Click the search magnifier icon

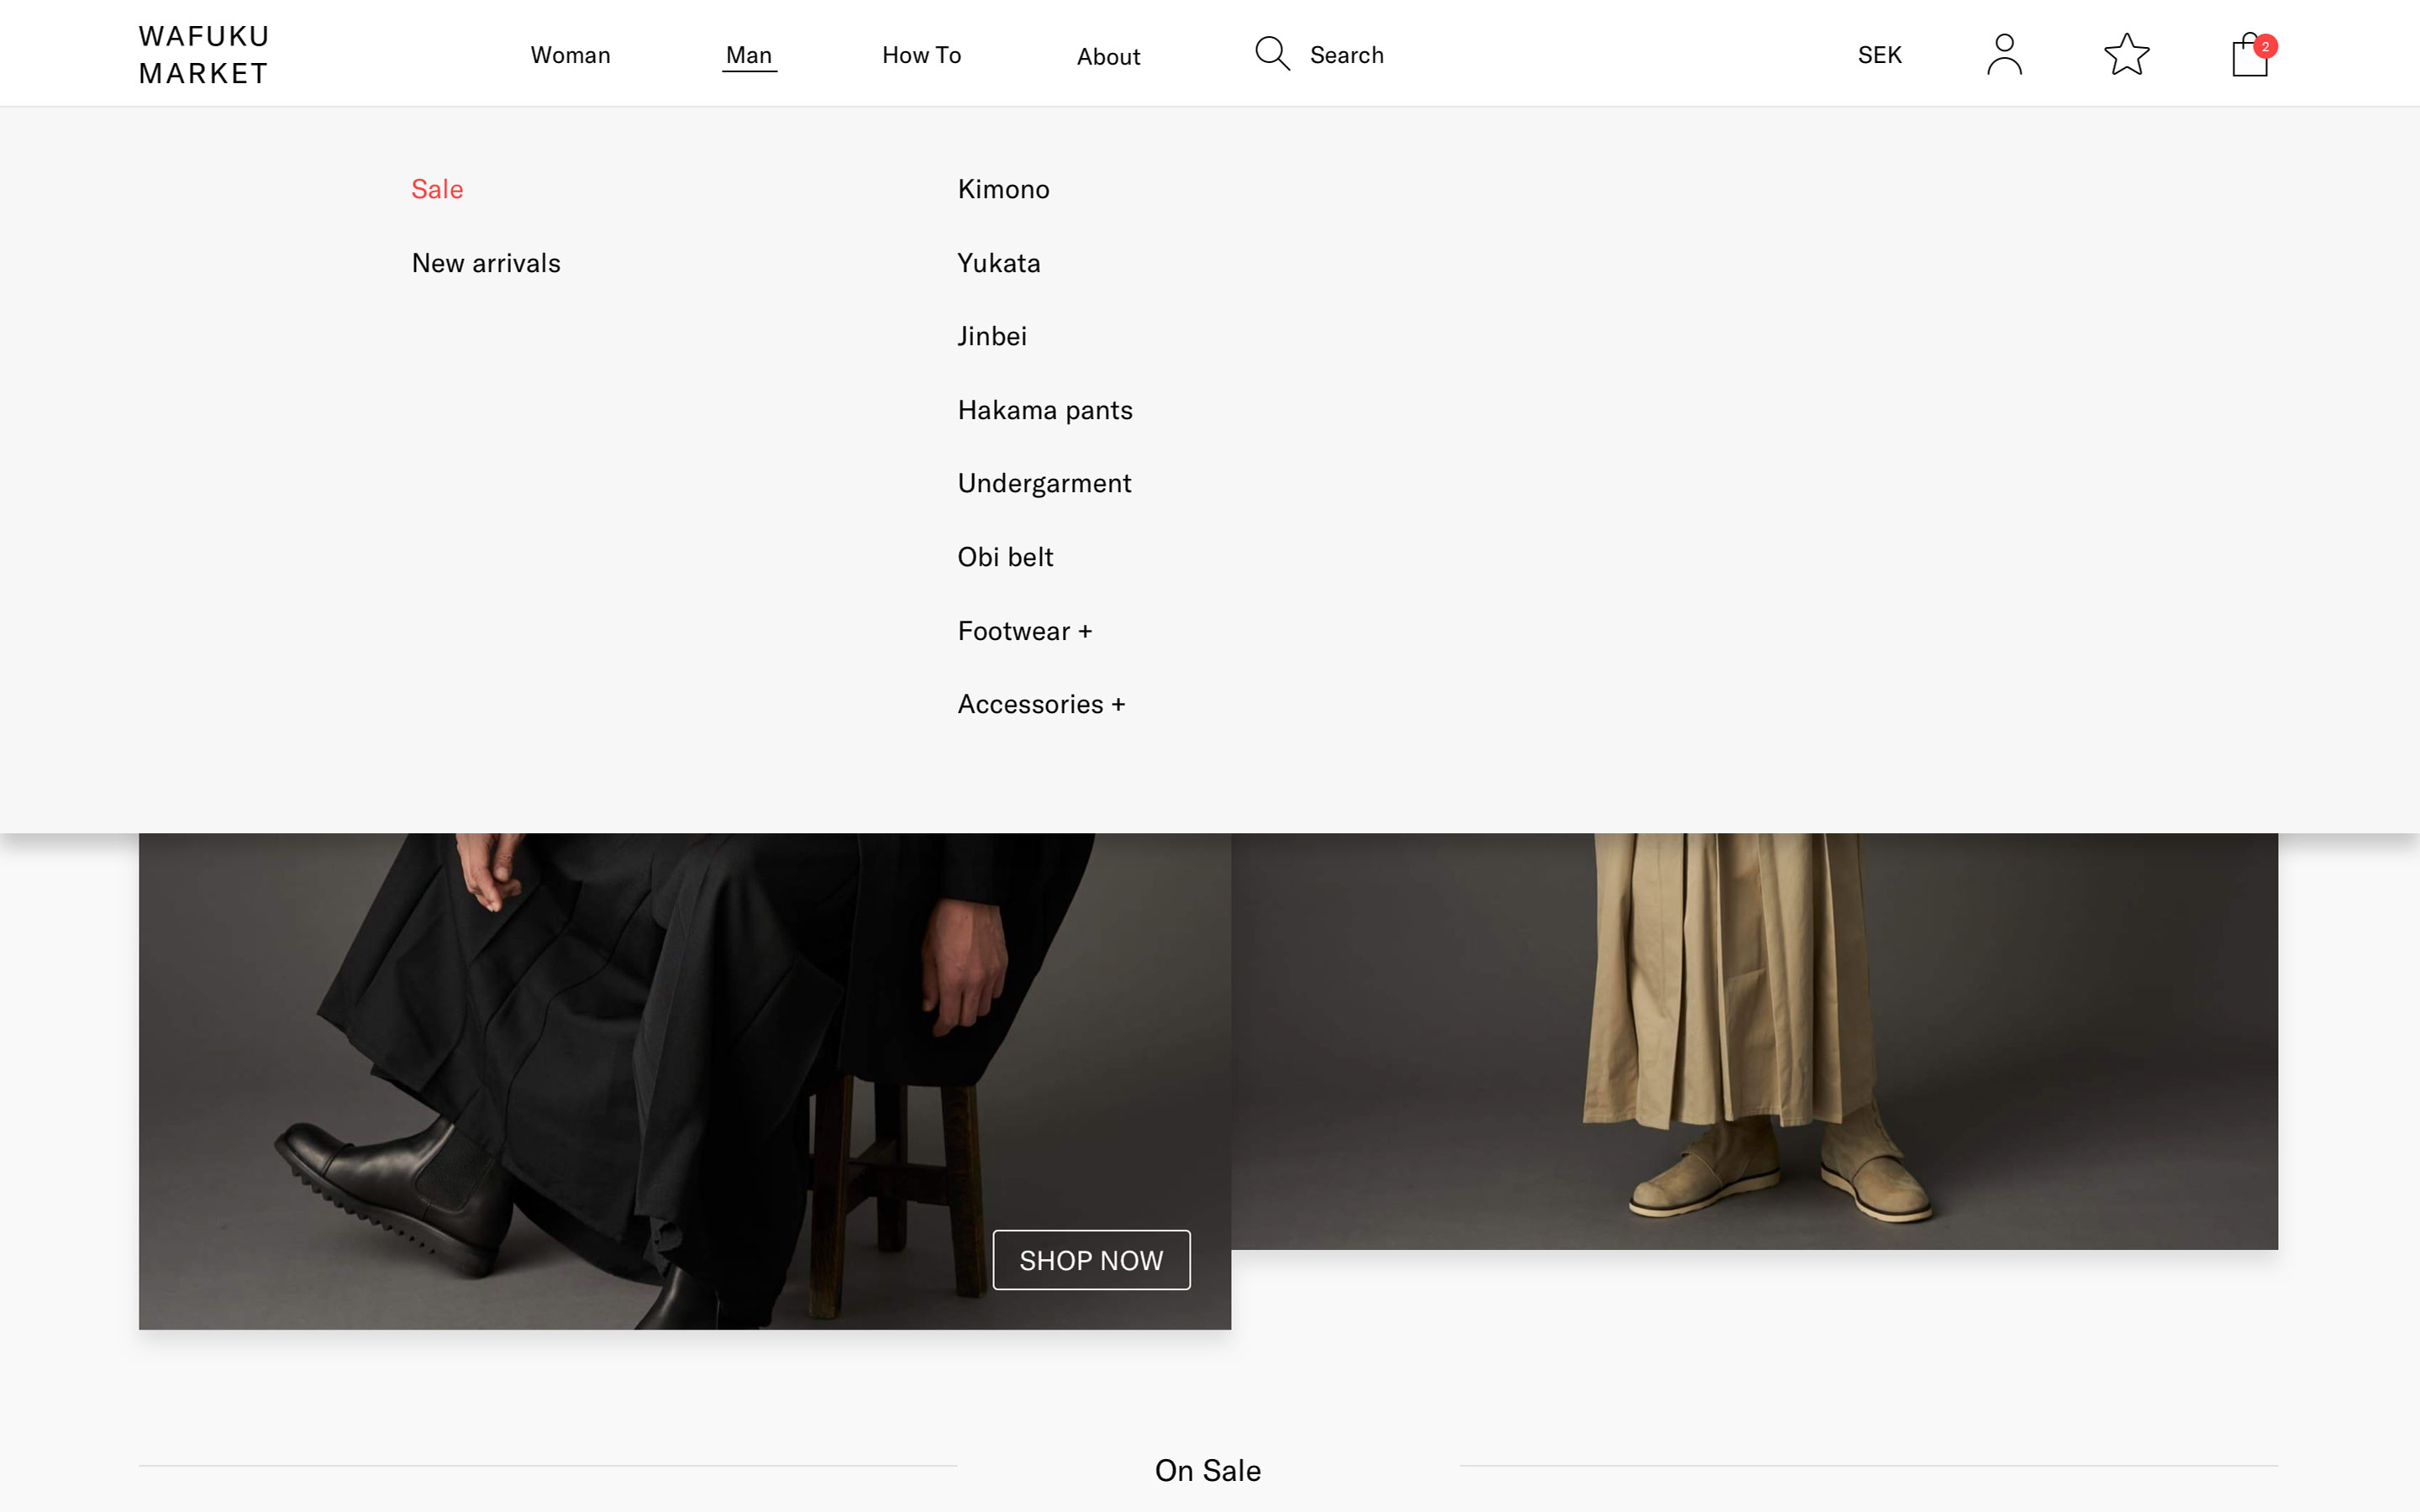click(1272, 54)
